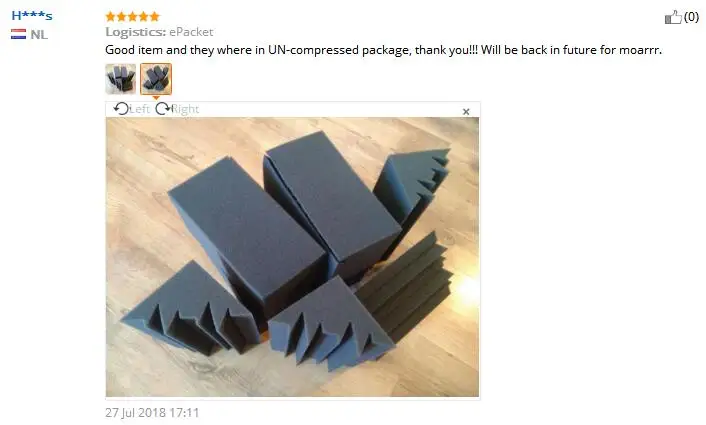
Task: Open the first review photo thumbnail
Action: [121, 79]
